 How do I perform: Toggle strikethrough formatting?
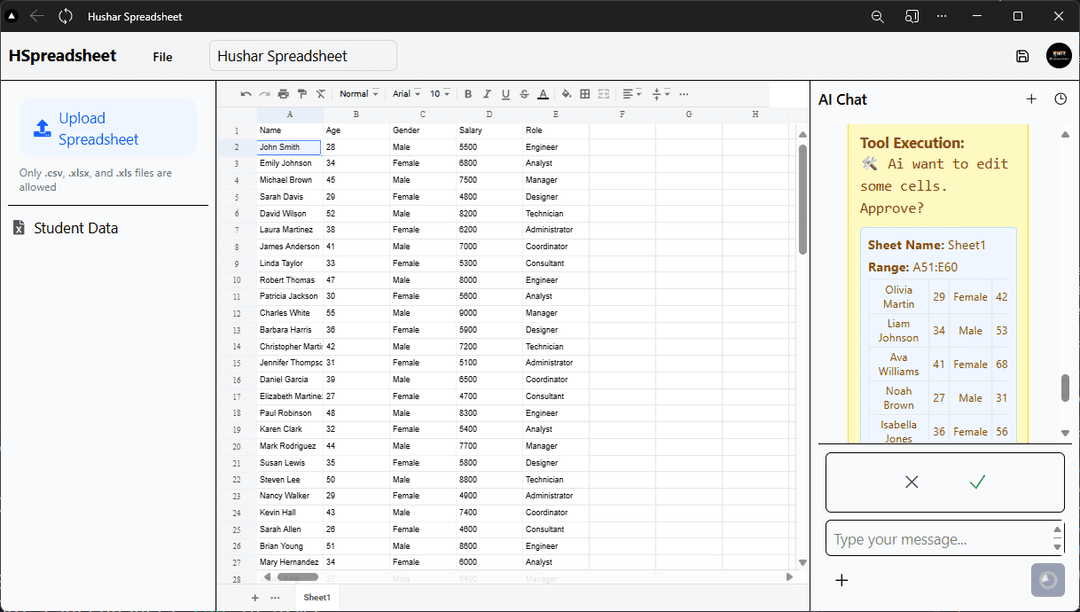524,94
